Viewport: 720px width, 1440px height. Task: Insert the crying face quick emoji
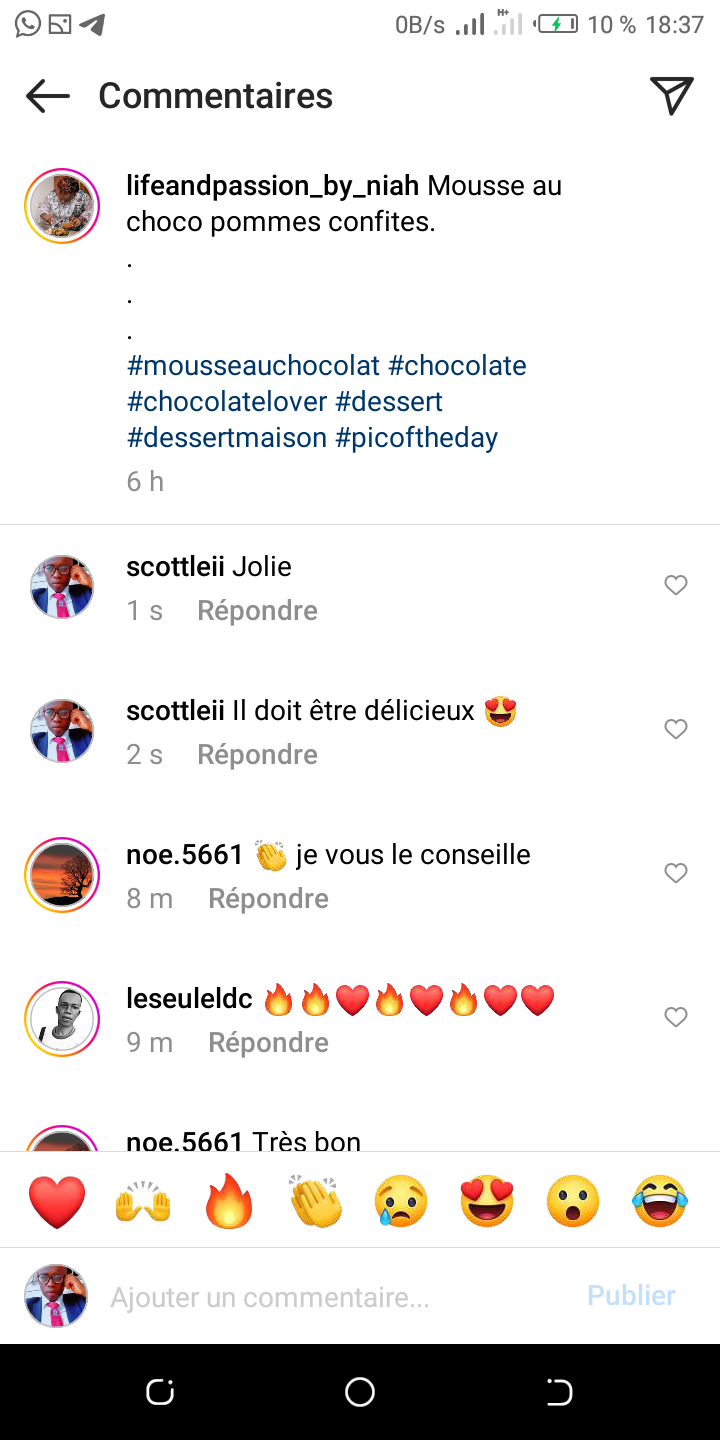(401, 1201)
